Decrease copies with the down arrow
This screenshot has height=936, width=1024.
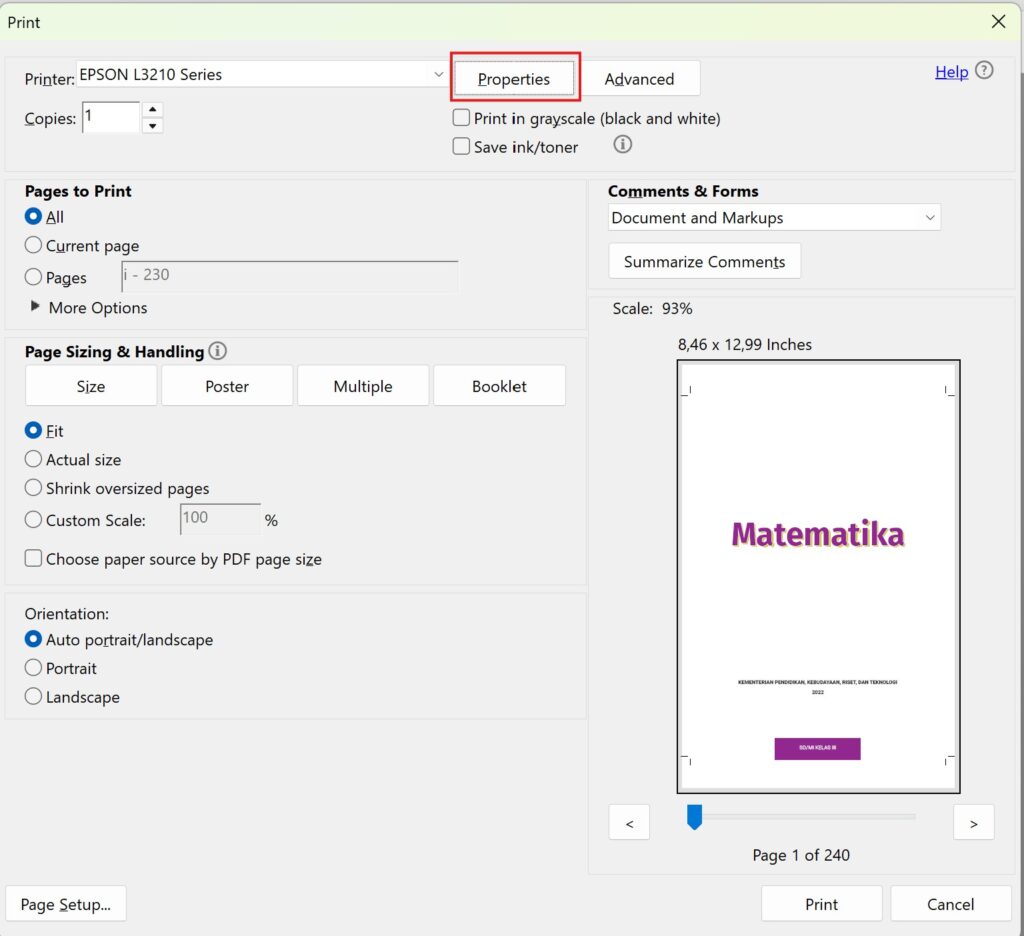point(152,126)
